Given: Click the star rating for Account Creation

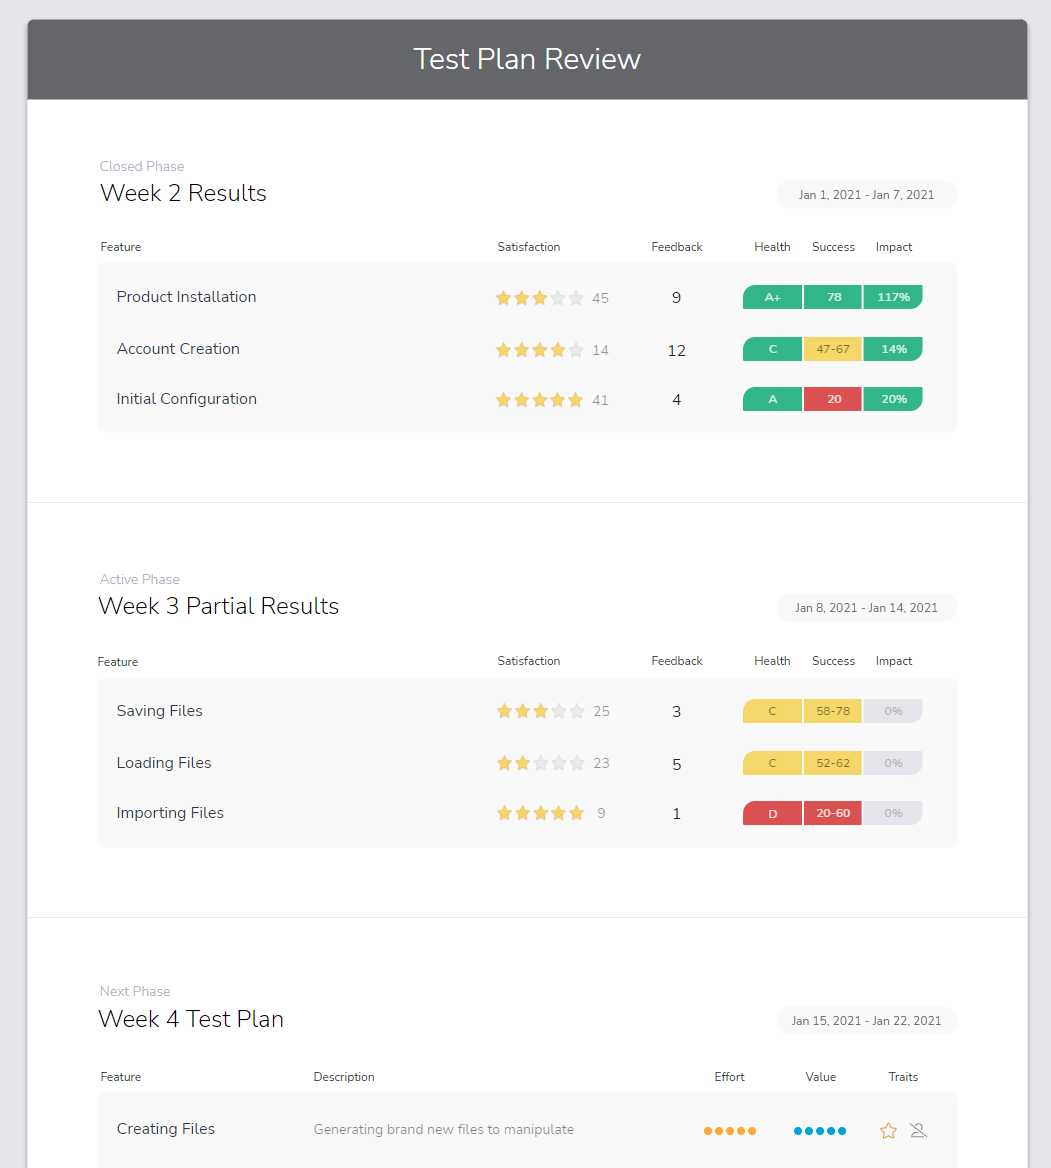Looking at the screenshot, I should tap(540, 350).
